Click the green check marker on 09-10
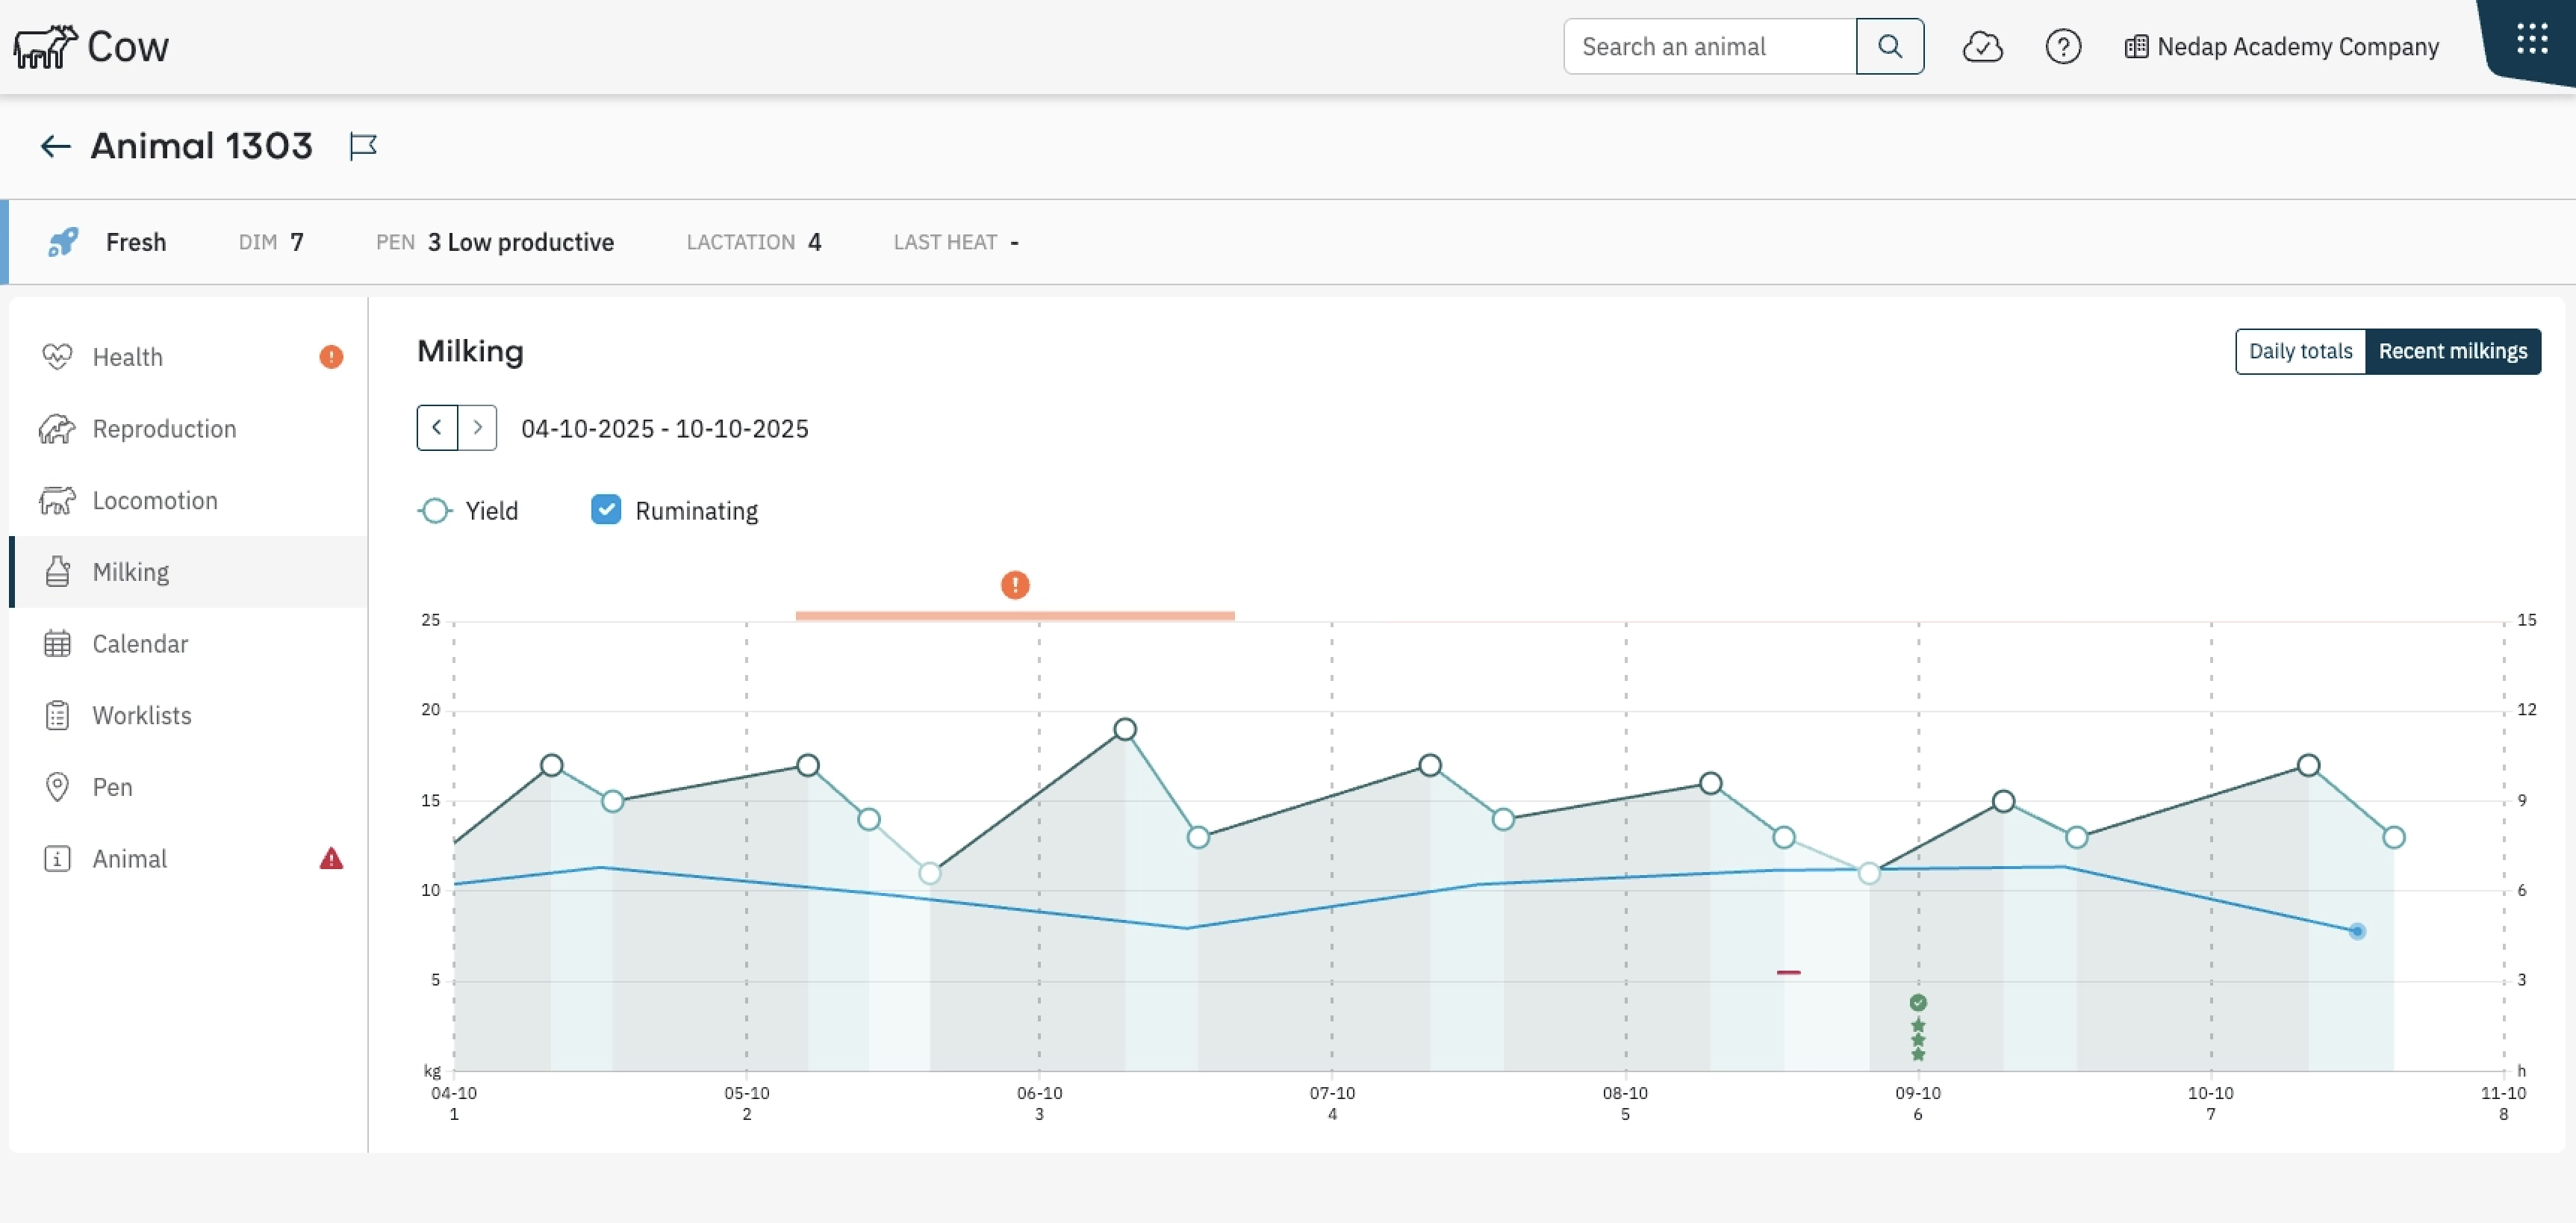The width and height of the screenshot is (2576, 1223). (1917, 1003)
